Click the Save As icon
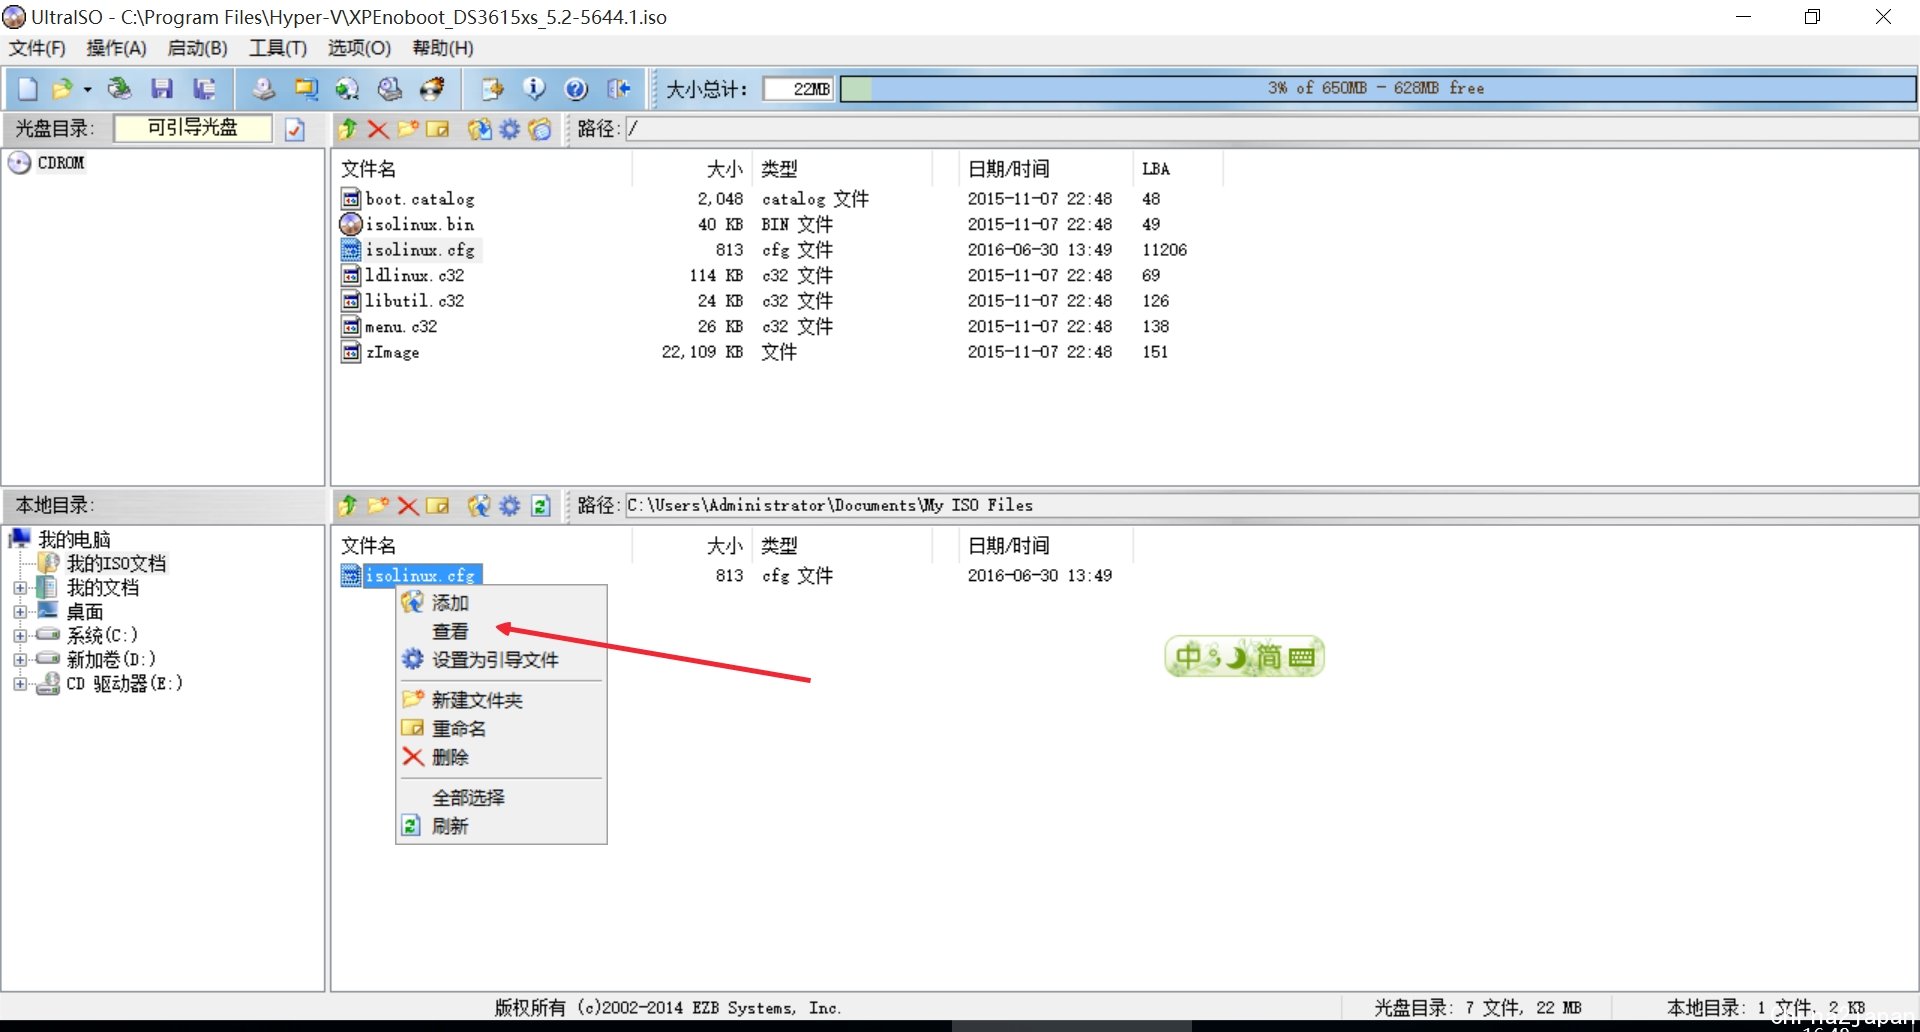This screenshot has width=1920, height=1032. (x=204, y=89)
